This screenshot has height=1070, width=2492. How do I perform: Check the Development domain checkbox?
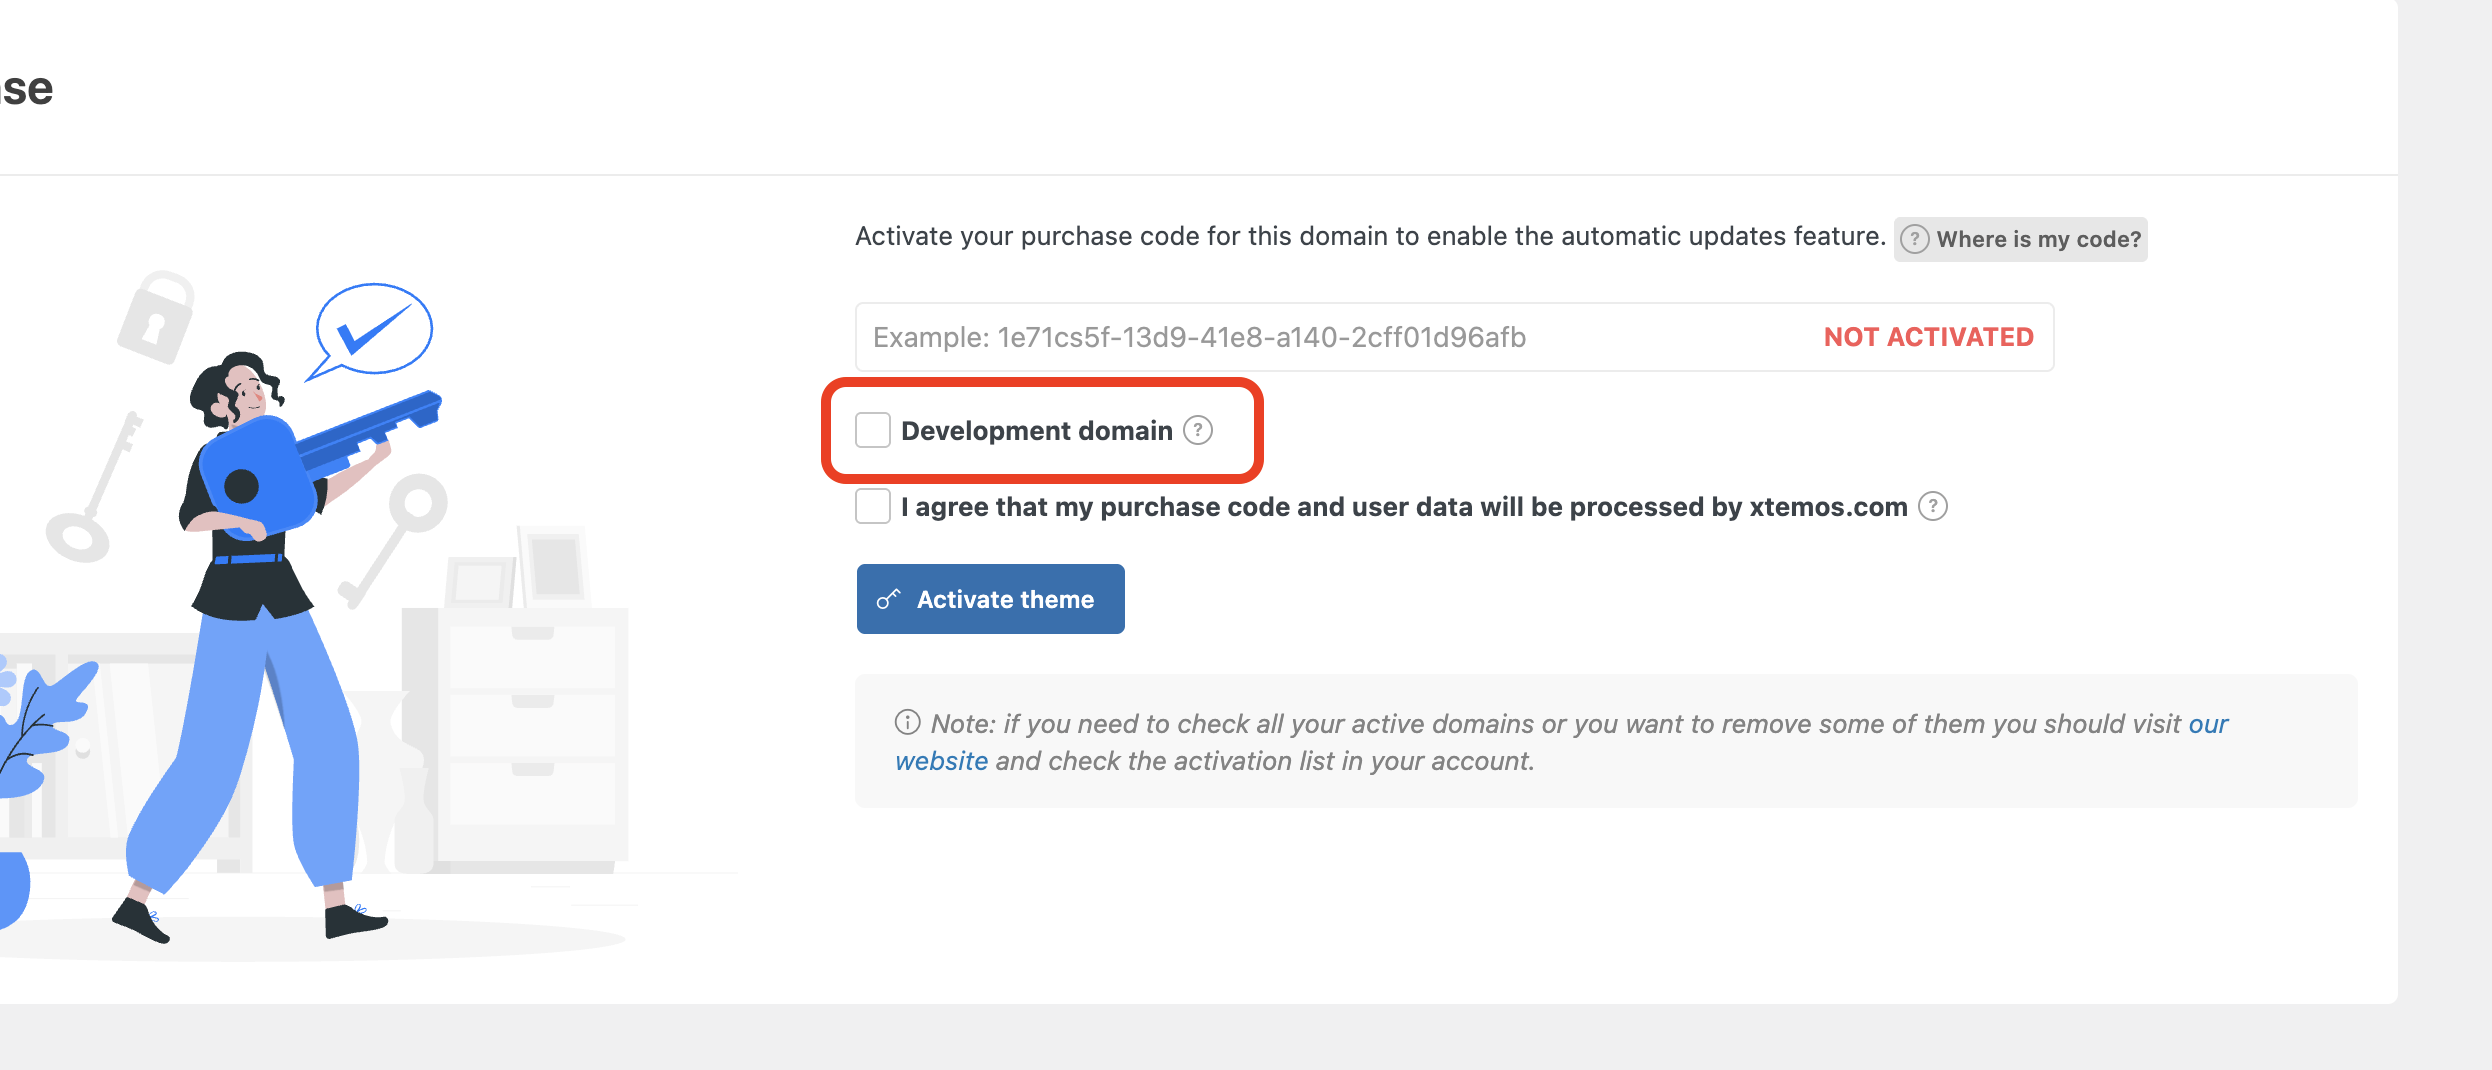[x=873, y=430]
